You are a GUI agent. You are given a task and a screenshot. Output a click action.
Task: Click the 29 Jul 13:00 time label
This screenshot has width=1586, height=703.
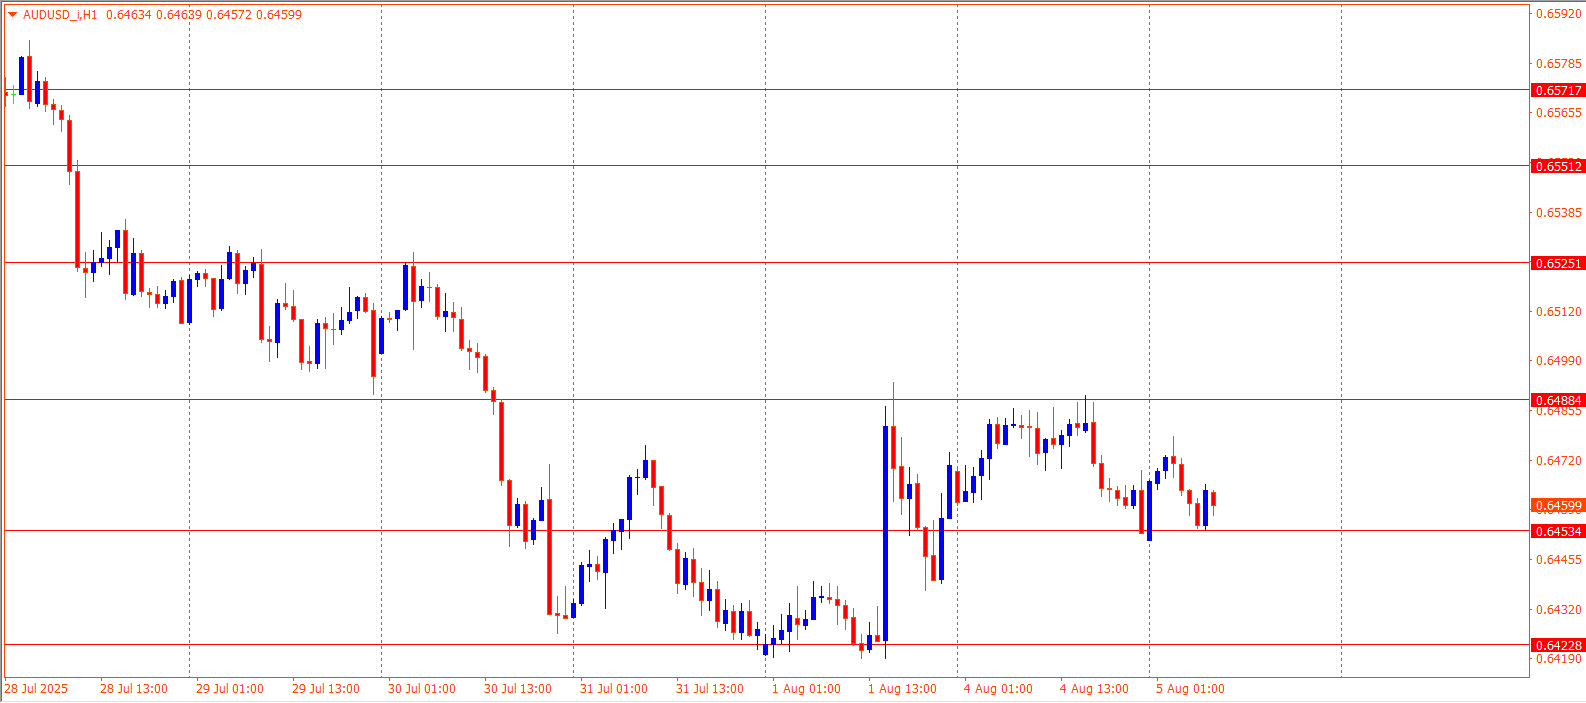[326, 689]
